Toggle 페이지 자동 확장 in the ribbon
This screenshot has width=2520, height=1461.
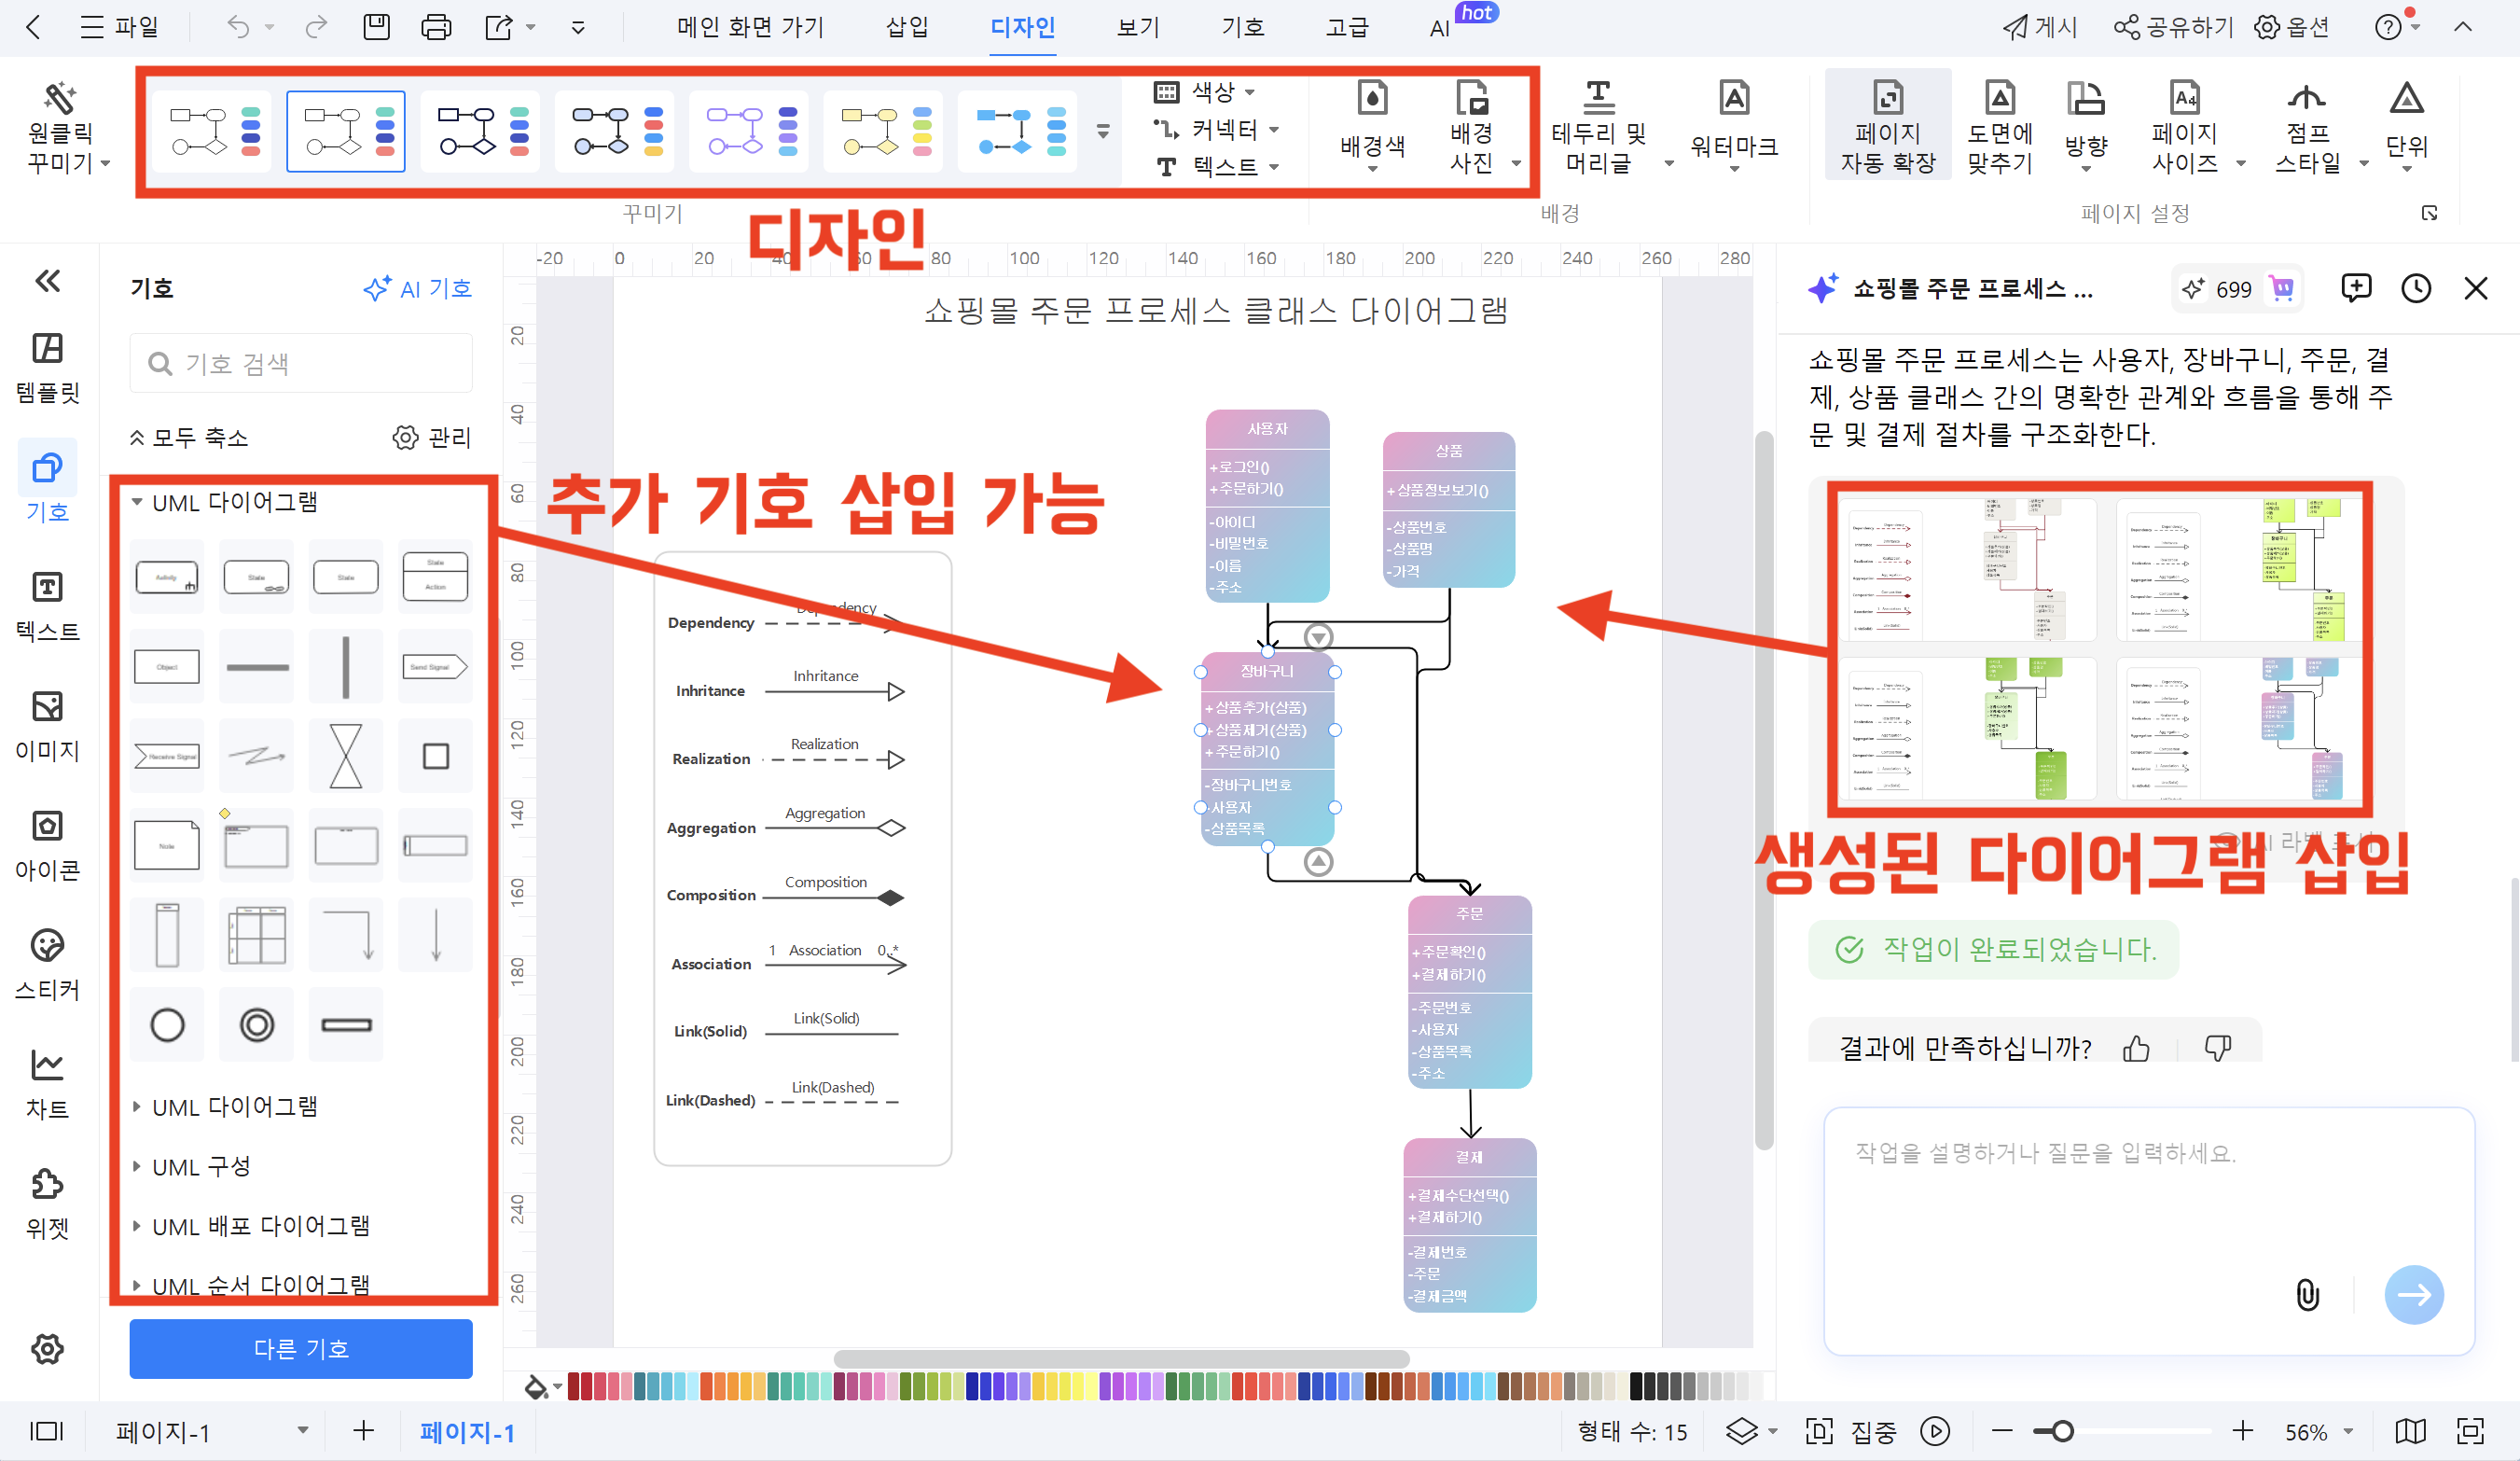[x=1888, y=124]
